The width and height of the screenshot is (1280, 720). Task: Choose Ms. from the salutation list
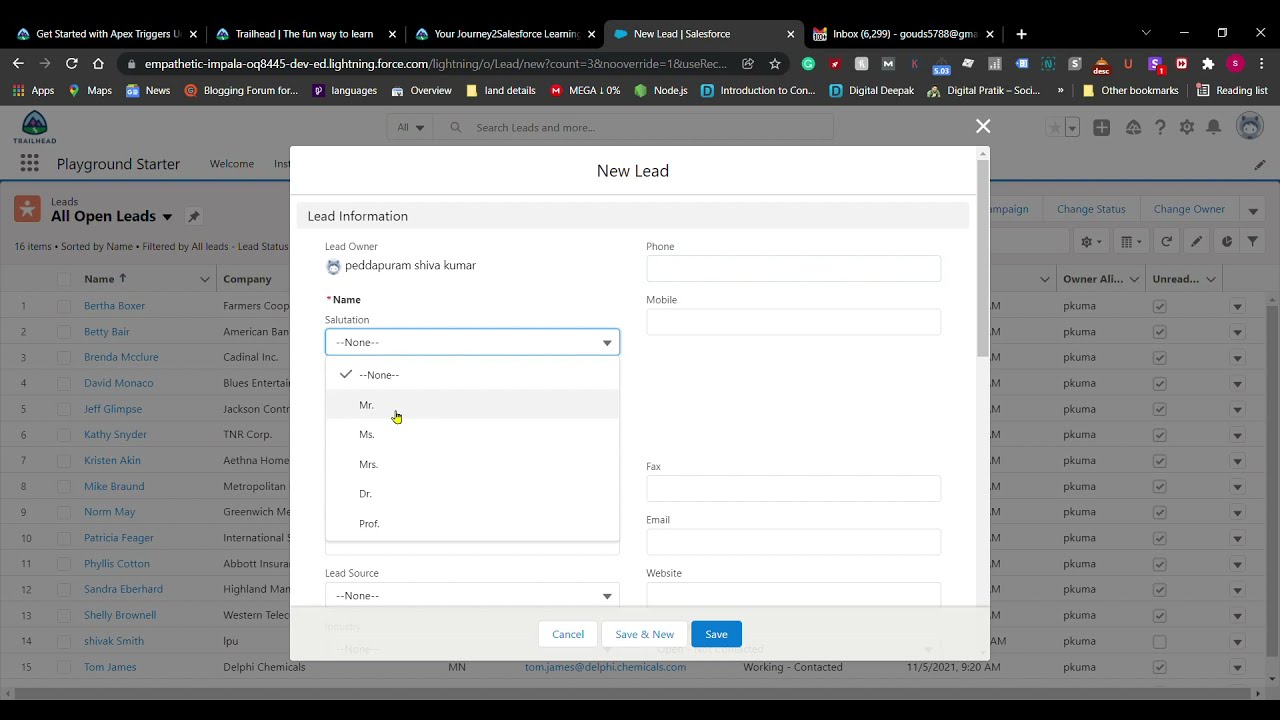(x=472, y=434)
